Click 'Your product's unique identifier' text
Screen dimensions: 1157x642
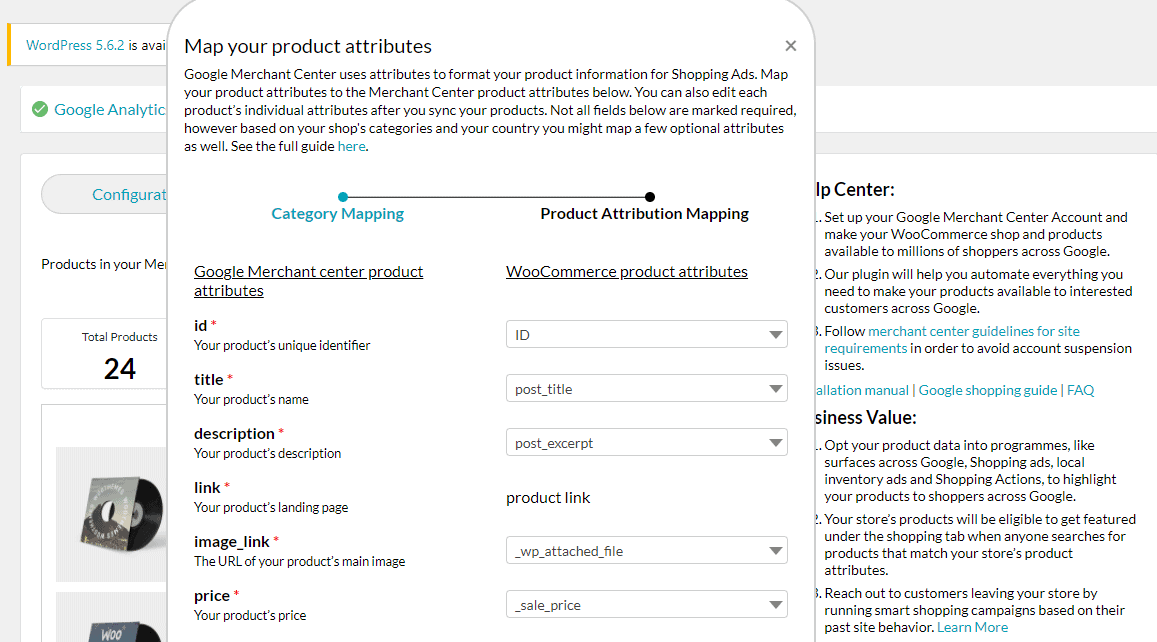pyautogui.click(x=282, y=345)
